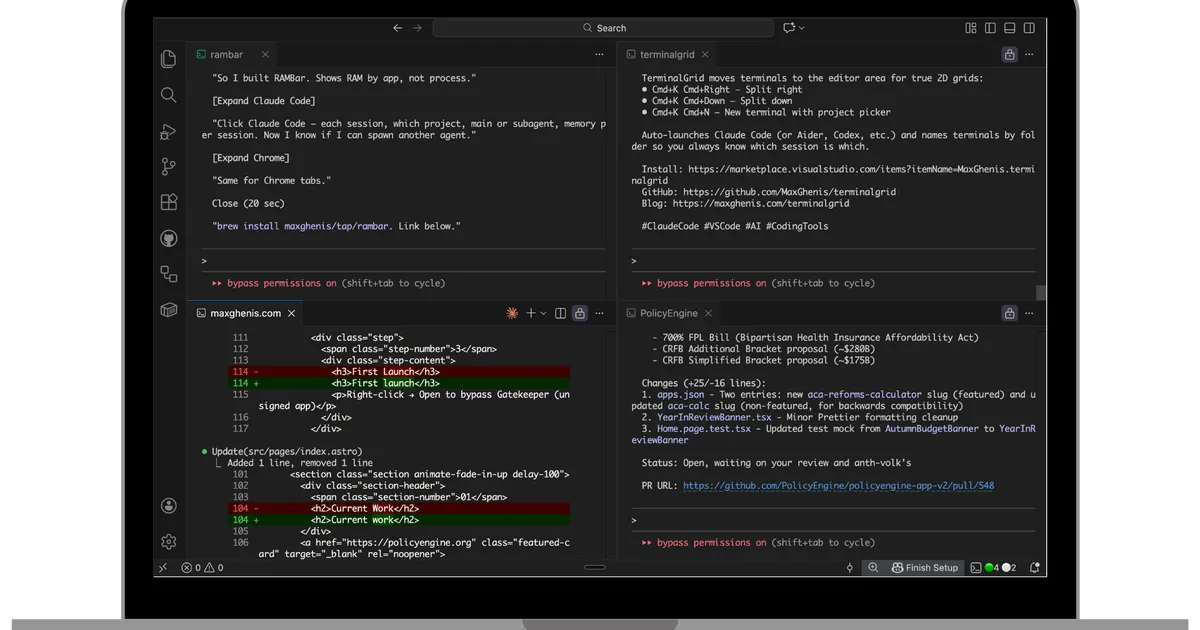Viewport: 1200px width, 630px height.
Task: Click the "Update(src/pages/index.astro)" line
Action: coord(287,452)
